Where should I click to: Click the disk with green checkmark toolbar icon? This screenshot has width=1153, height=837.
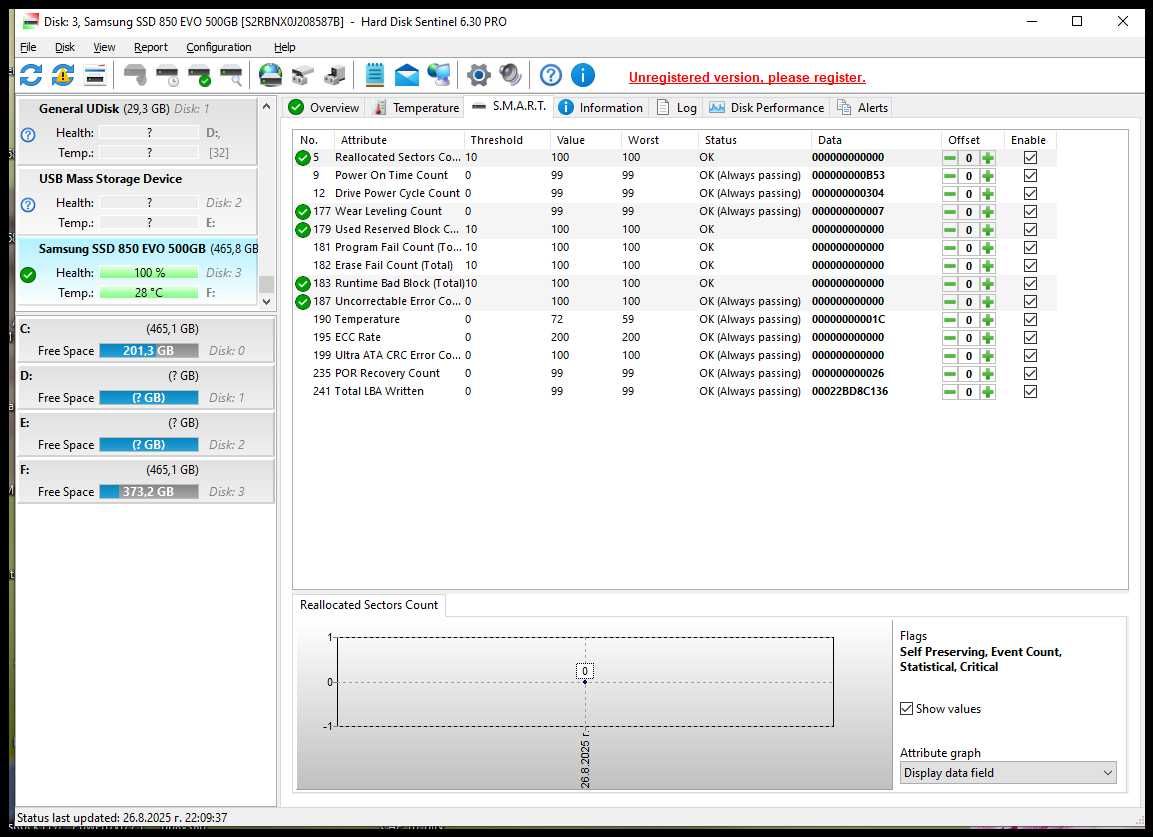pyautogui.click(x=200, y=75)
